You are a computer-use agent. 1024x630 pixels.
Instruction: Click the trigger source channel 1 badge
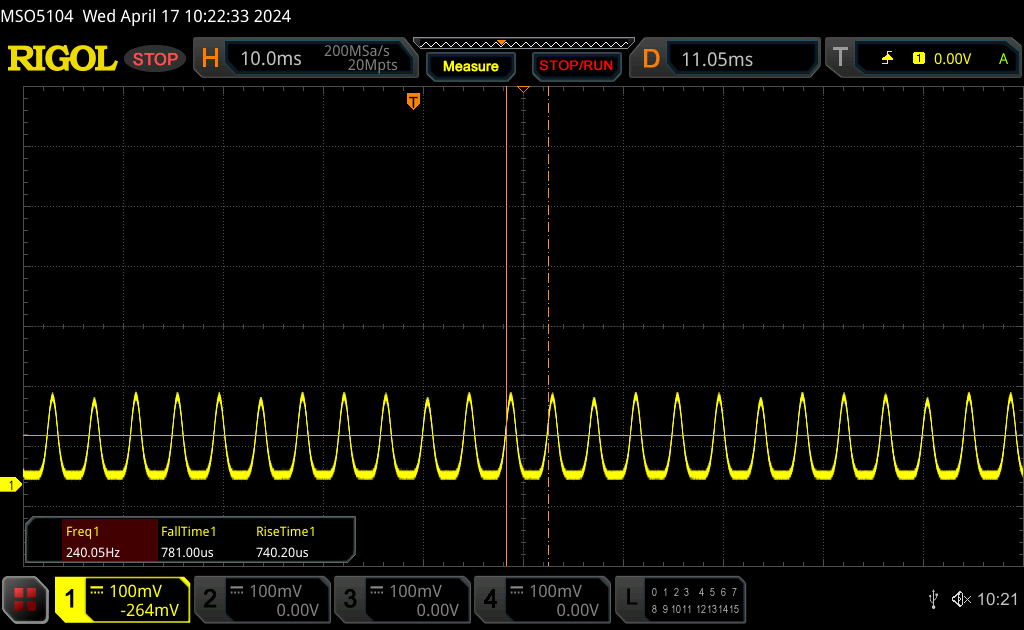coord(919,58)
